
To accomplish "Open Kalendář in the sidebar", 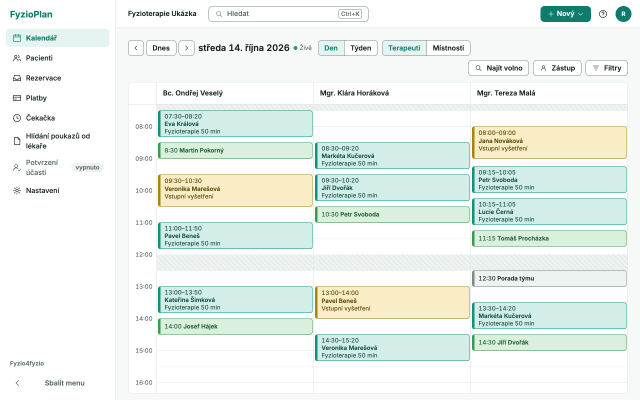I will click(58, 38).
